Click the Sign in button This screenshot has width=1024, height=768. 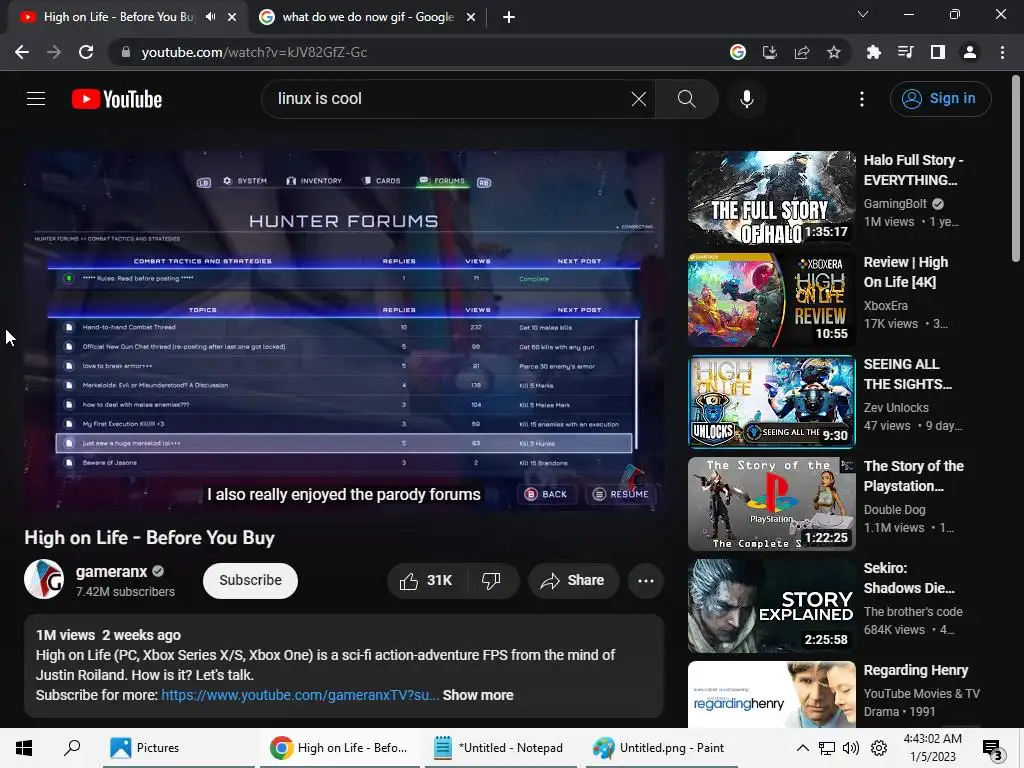[940, 99]
